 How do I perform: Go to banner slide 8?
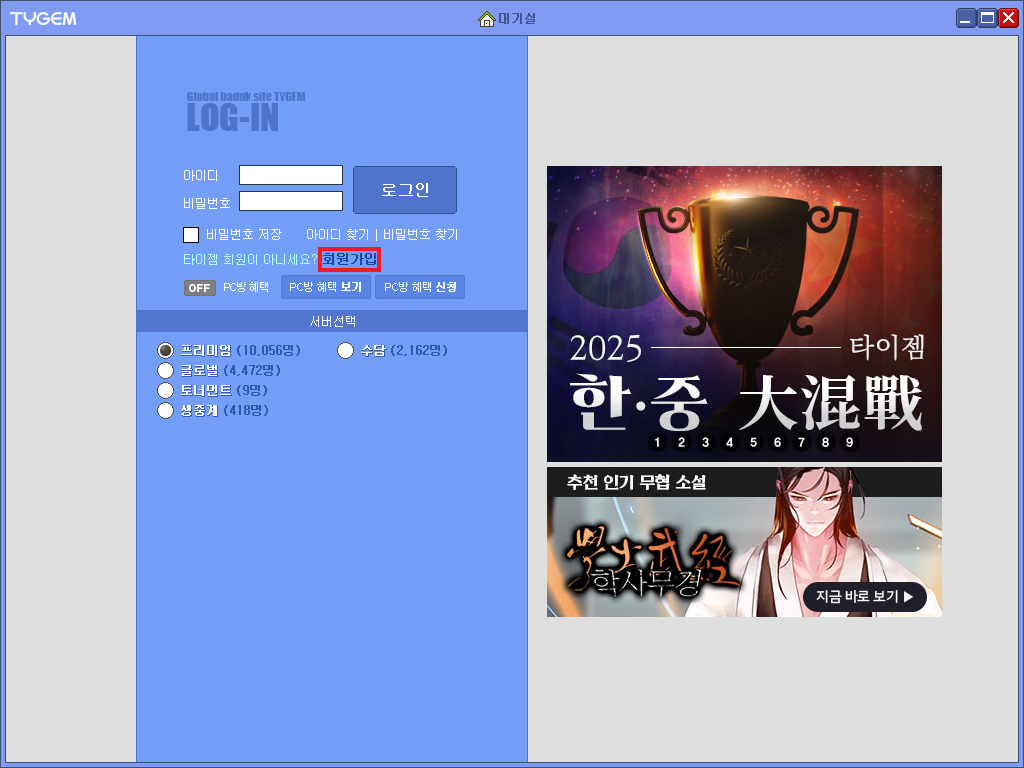[825, 442]
